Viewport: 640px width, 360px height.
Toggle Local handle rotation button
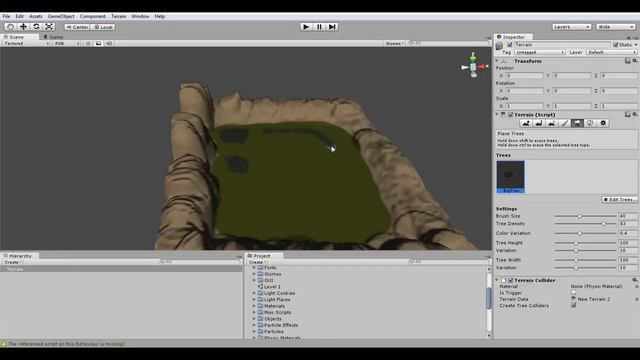103,27
